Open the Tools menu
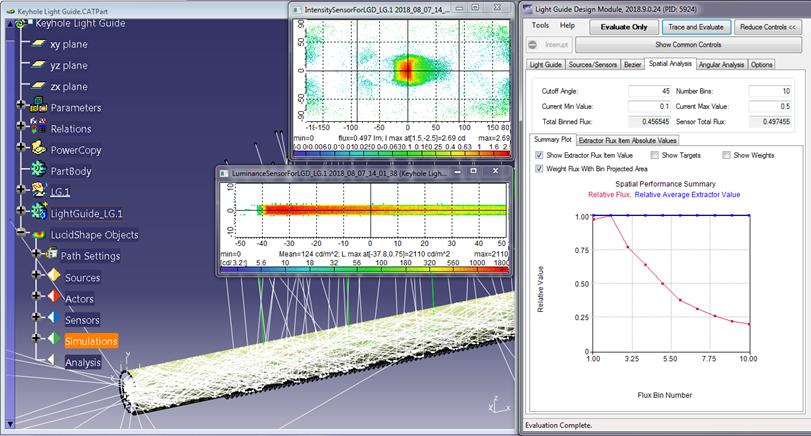This screenshot has height=436, width=811. pos(540,25)
